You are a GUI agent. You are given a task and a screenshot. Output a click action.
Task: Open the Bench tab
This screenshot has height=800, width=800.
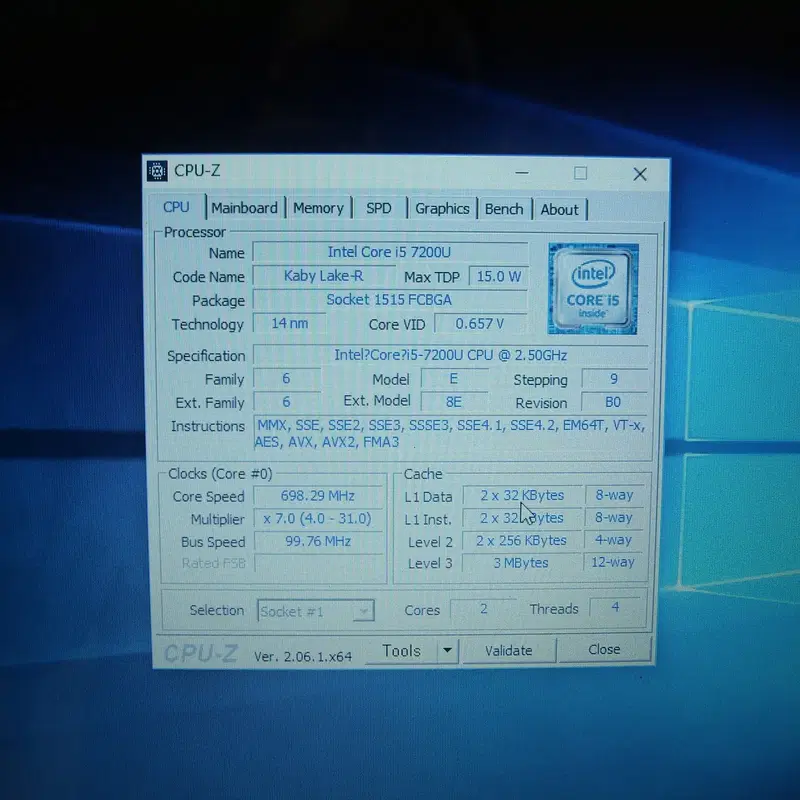click(504, 209)
